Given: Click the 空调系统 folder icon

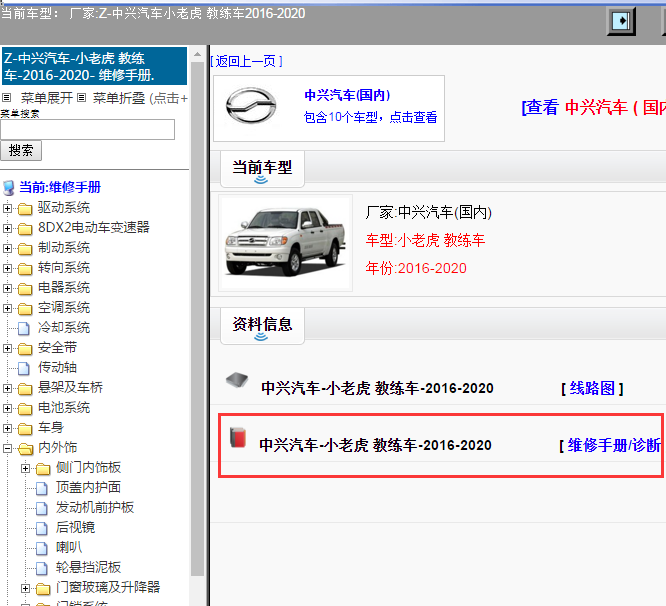Looking at the screenshot, I should 25,309.
